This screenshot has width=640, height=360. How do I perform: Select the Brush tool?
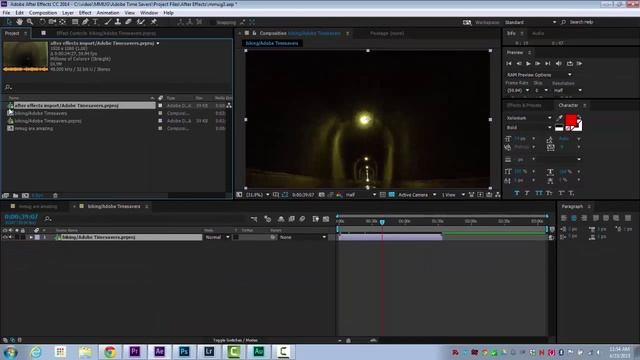pos(107,22)
